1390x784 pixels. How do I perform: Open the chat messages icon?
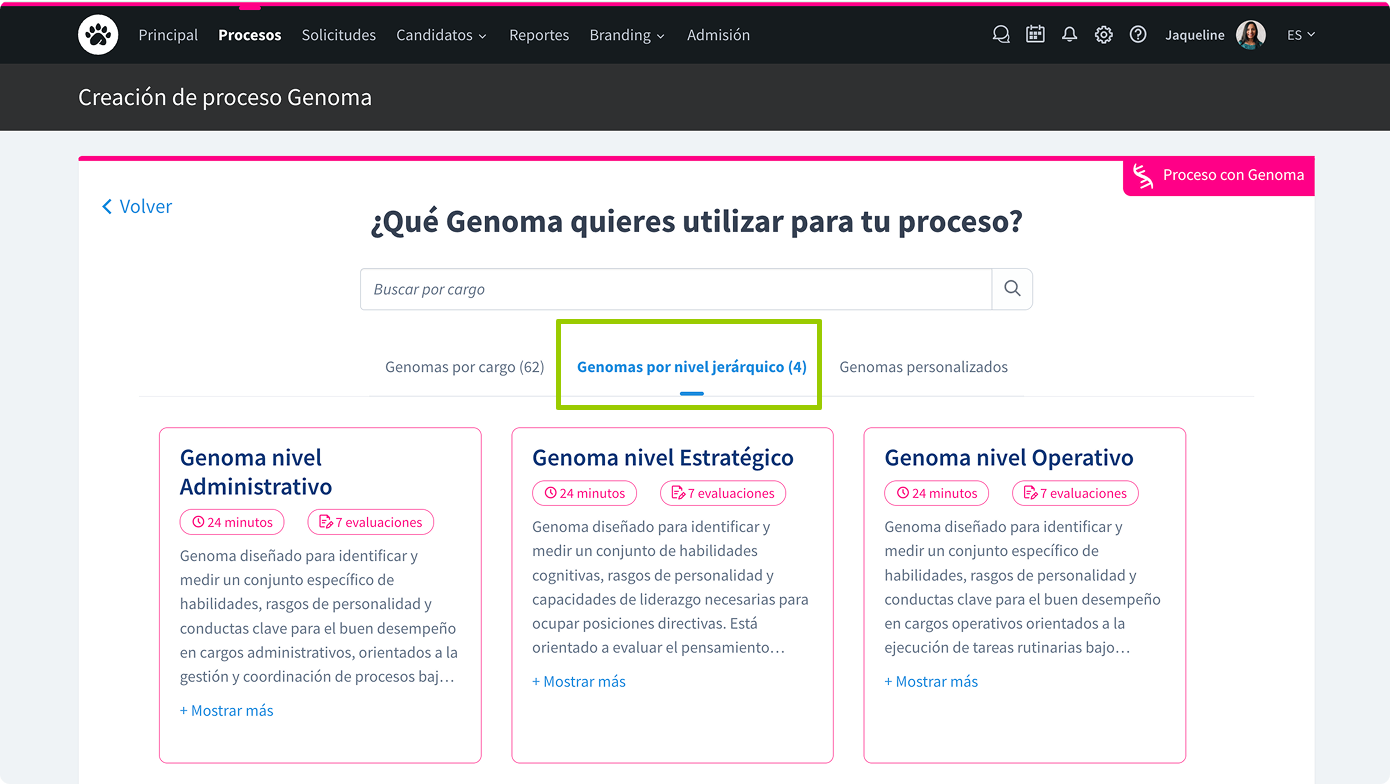[x=1001, y=34]
